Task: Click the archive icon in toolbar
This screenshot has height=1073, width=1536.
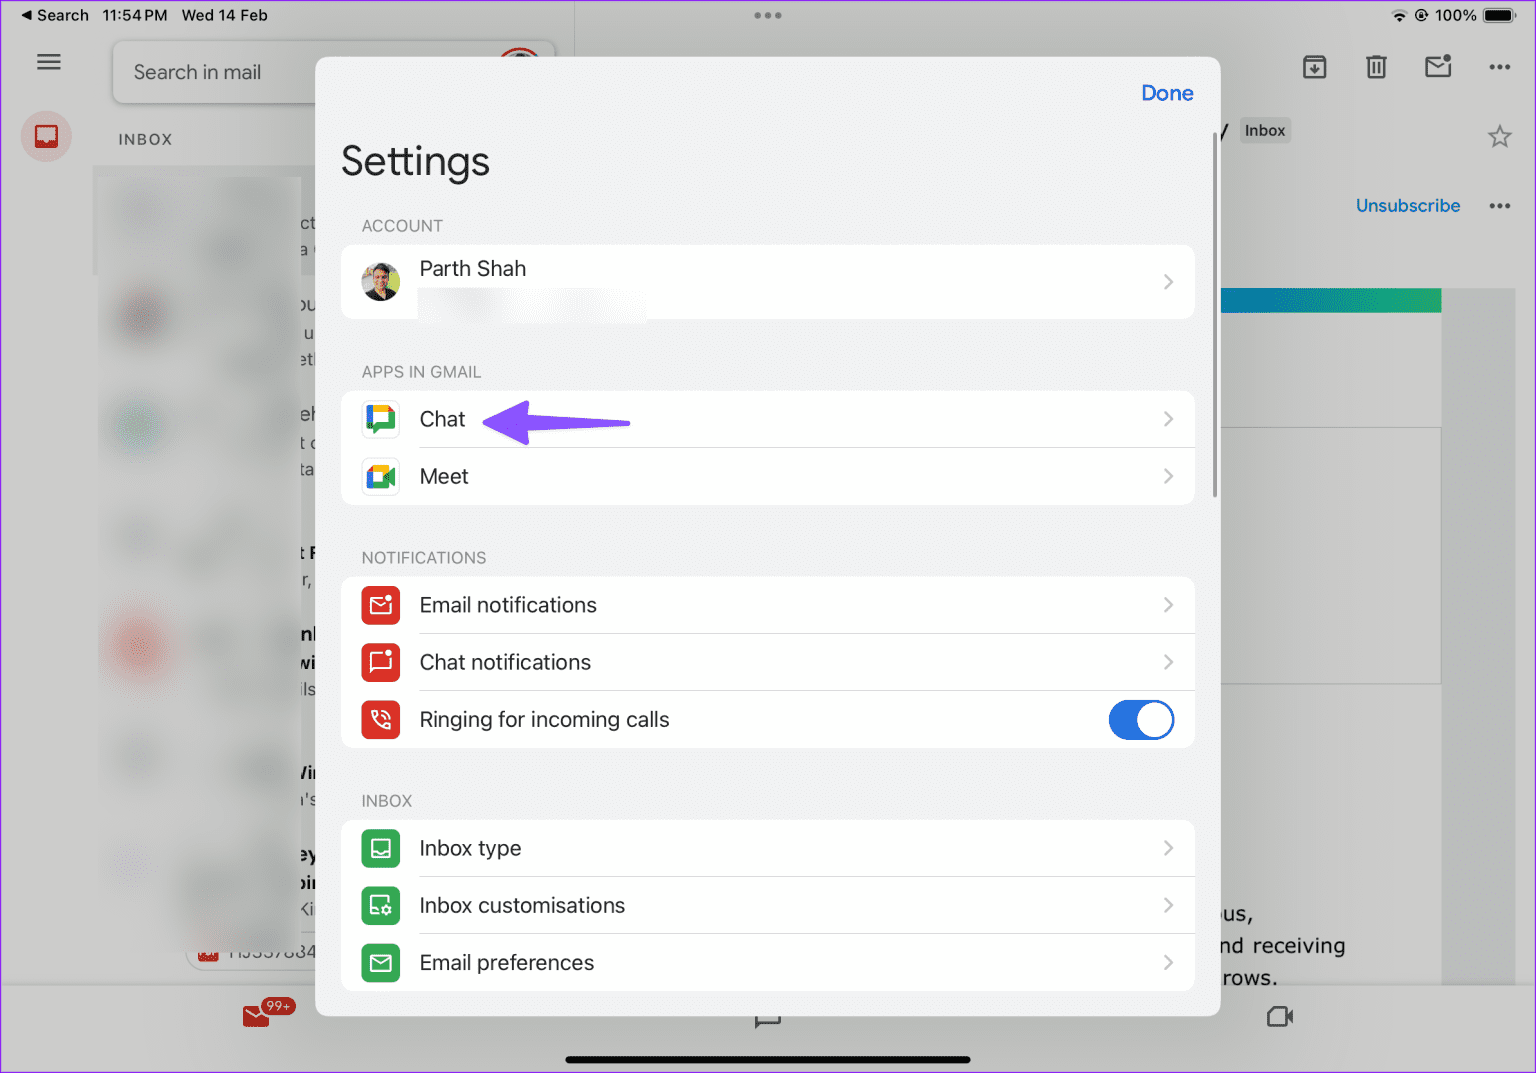Action: click(1315, 67)
